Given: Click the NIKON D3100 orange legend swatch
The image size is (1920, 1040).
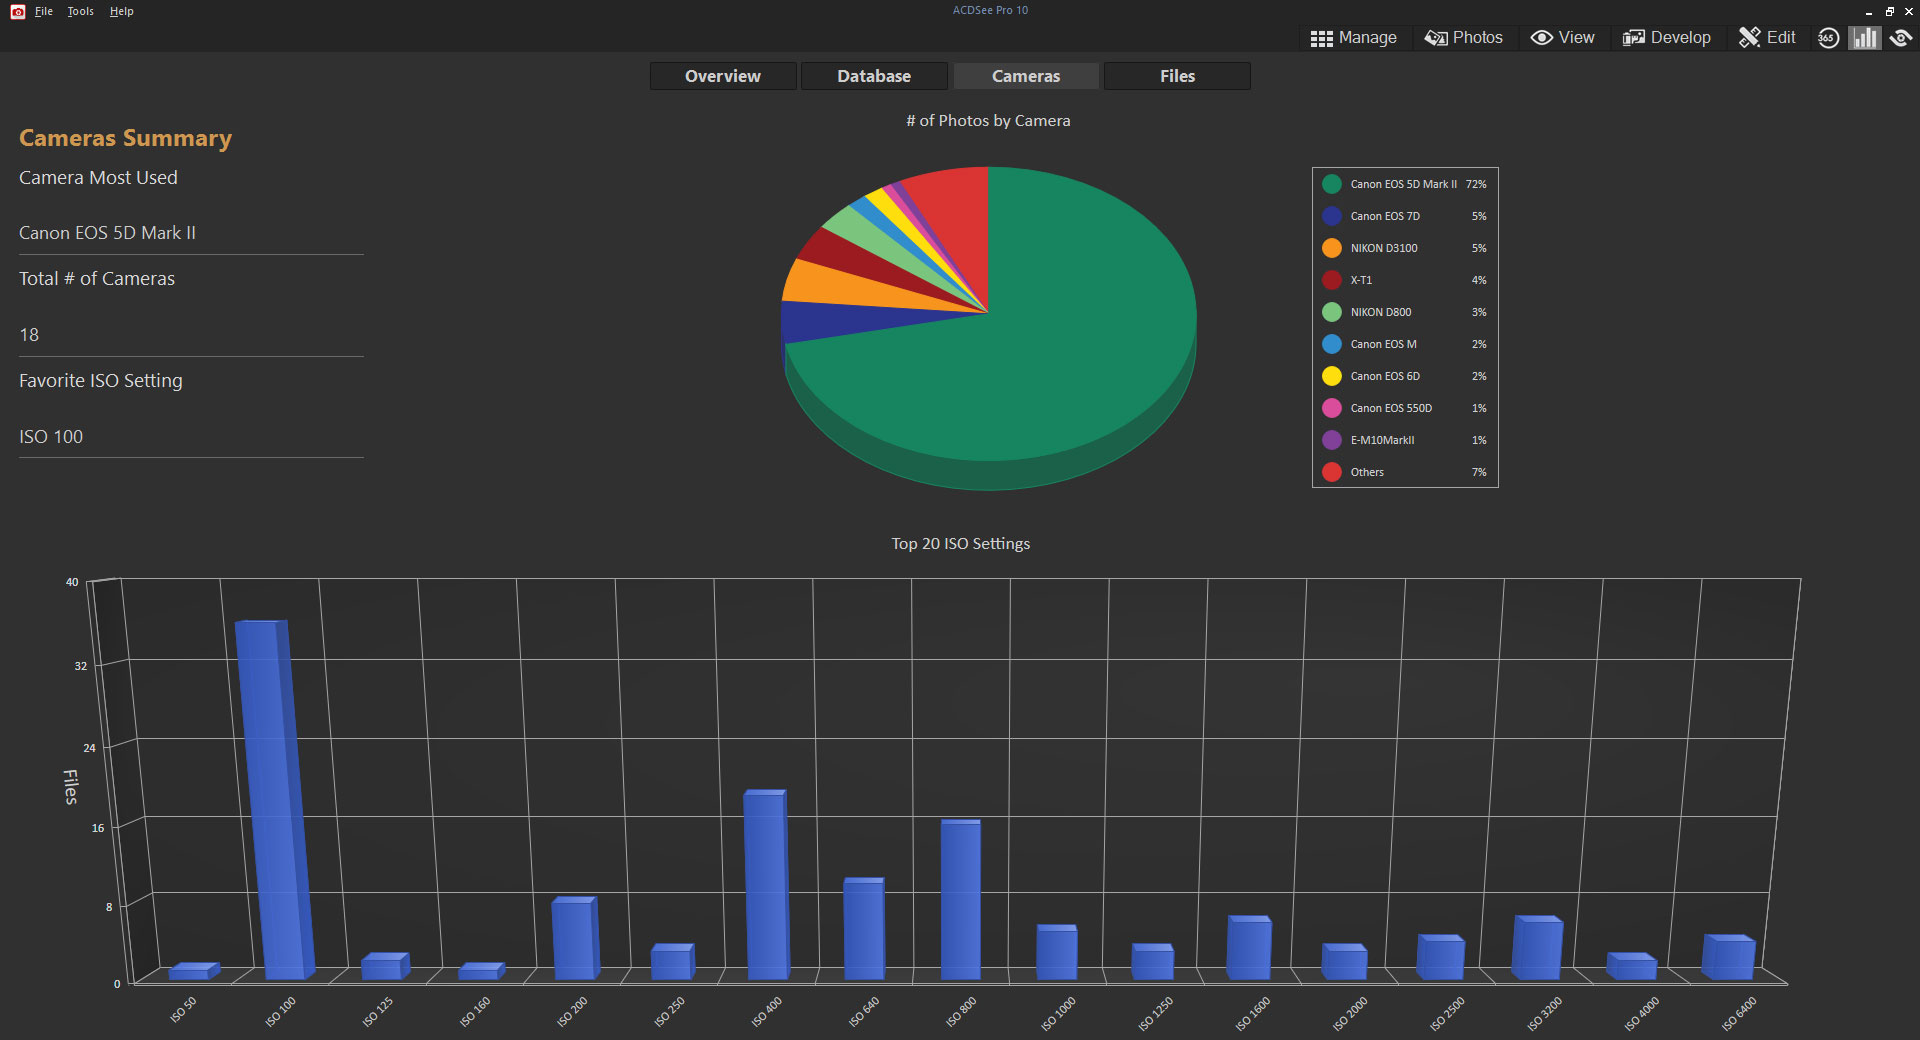Looking at the screenshot, I should [1332, 248].
